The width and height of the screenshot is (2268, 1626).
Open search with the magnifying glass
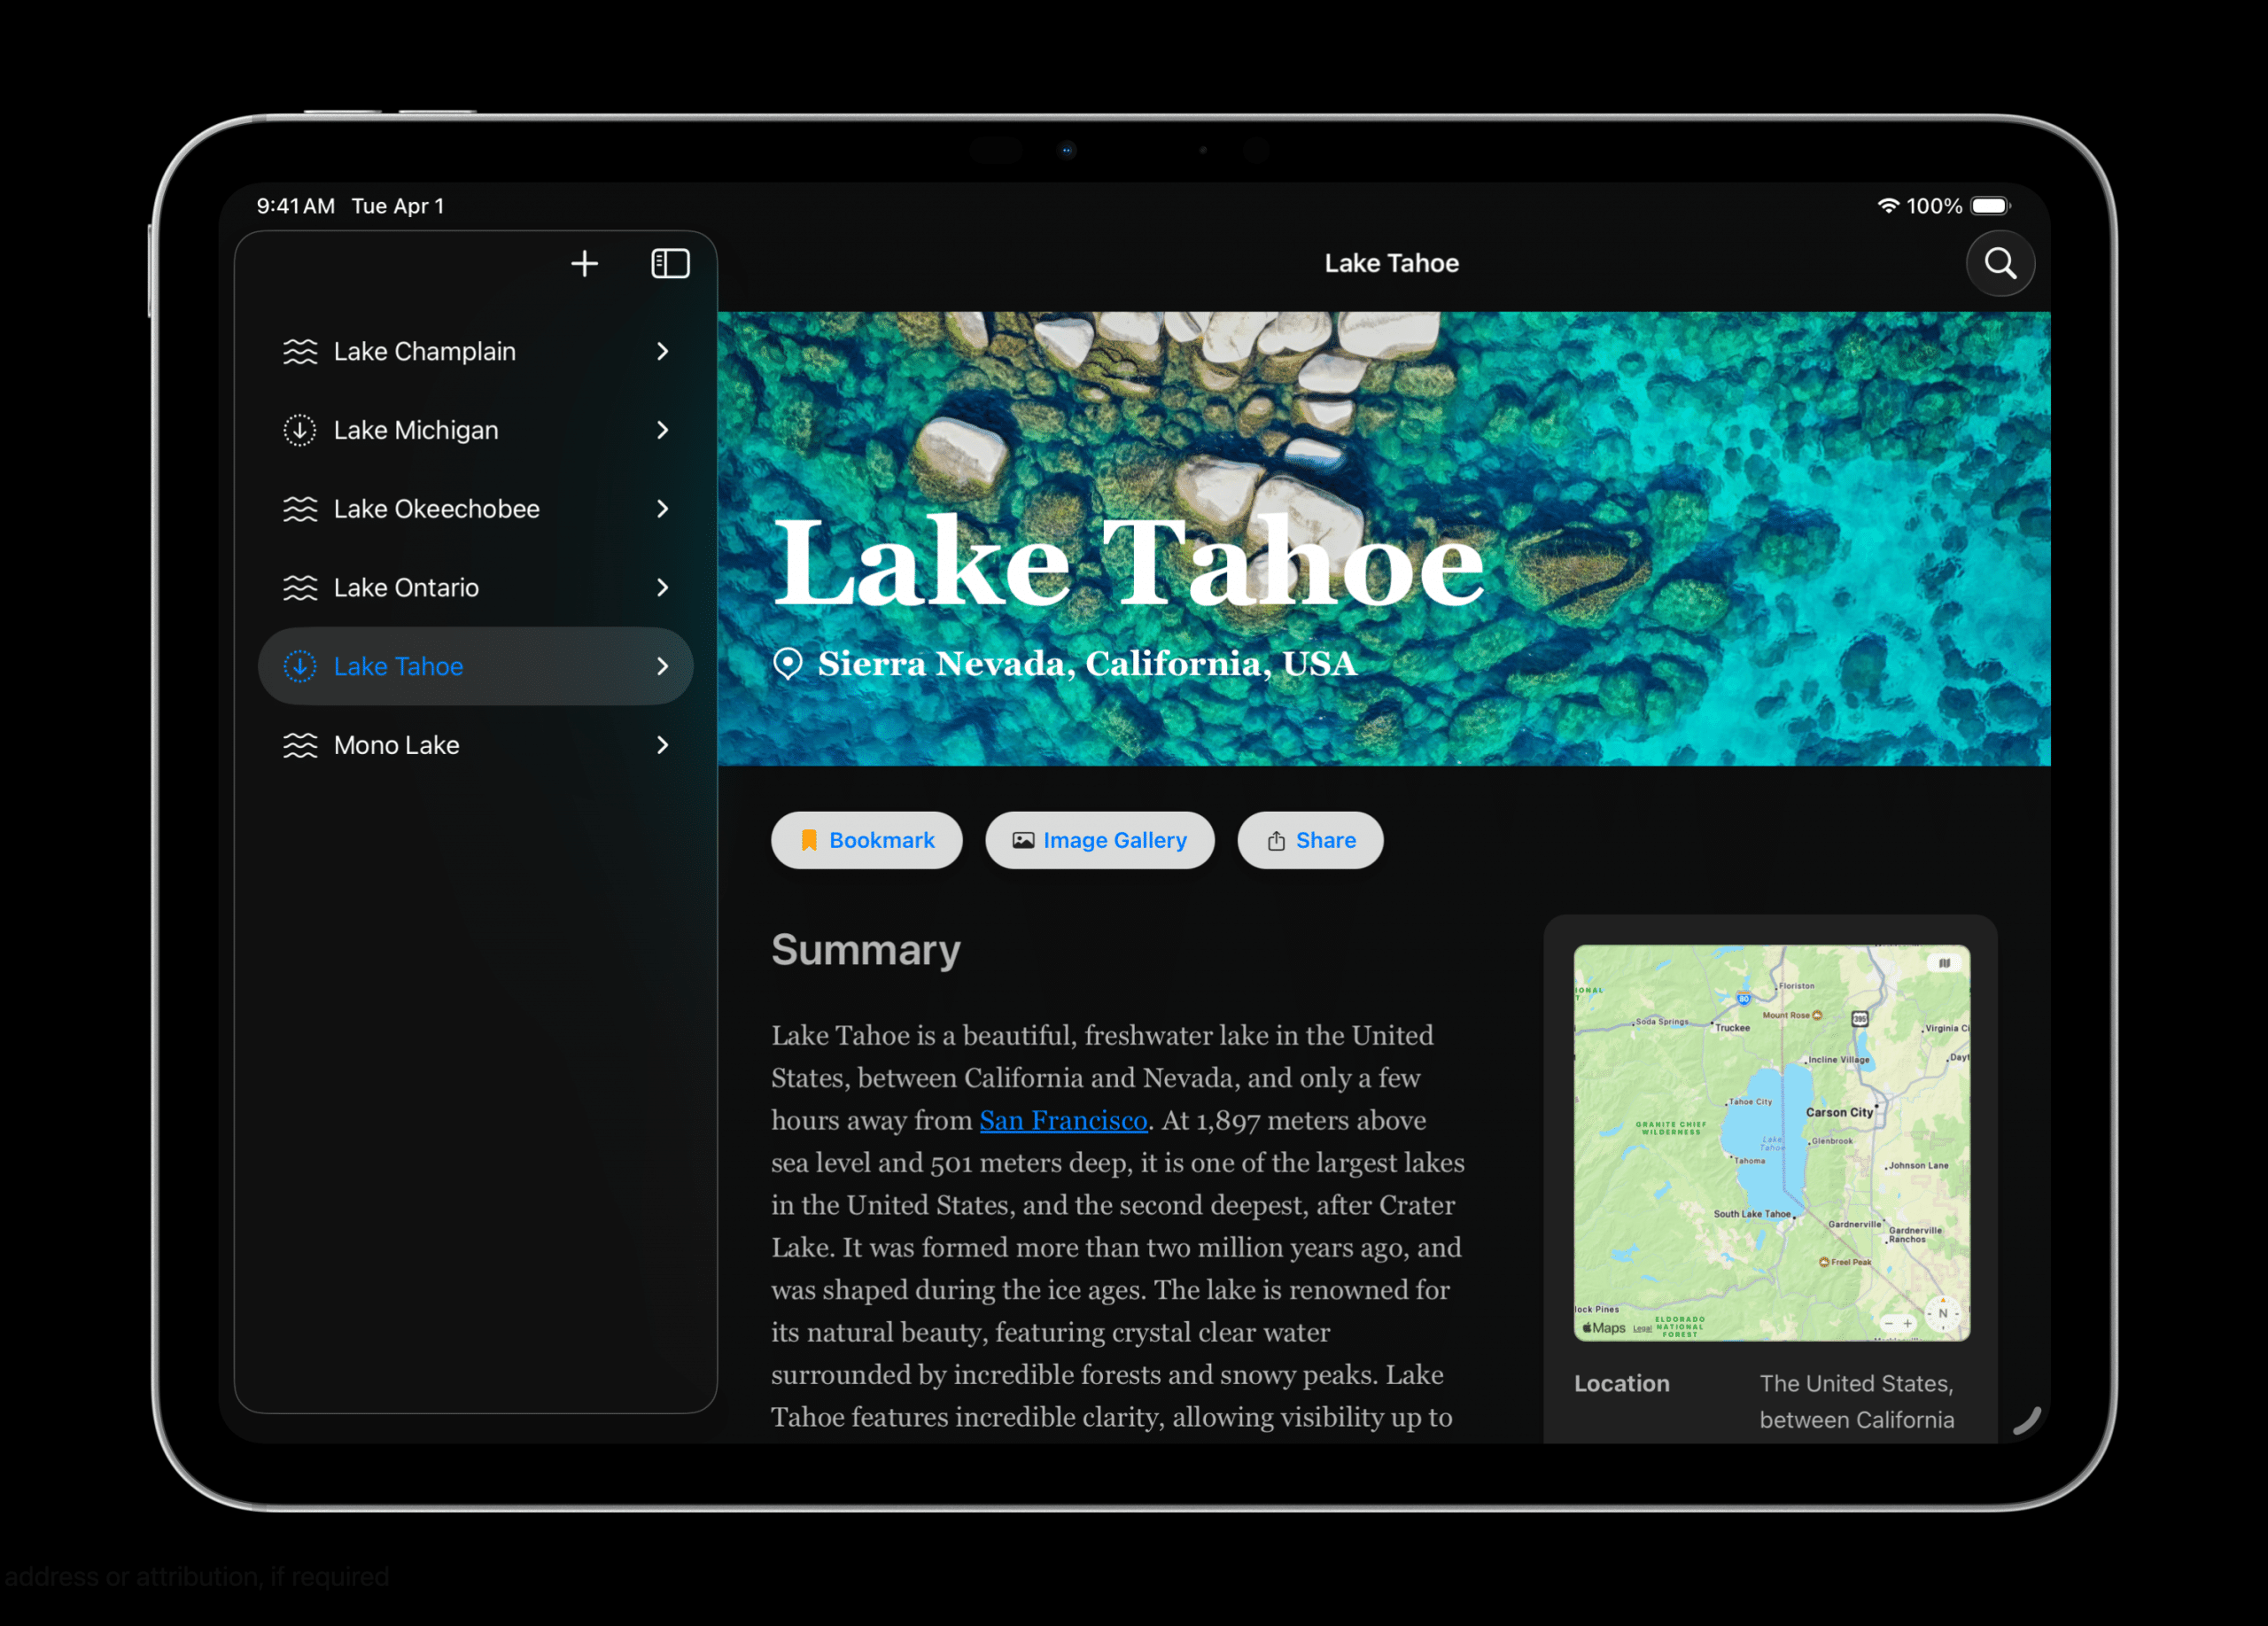pyautogui.click(x=2000, y=263)
